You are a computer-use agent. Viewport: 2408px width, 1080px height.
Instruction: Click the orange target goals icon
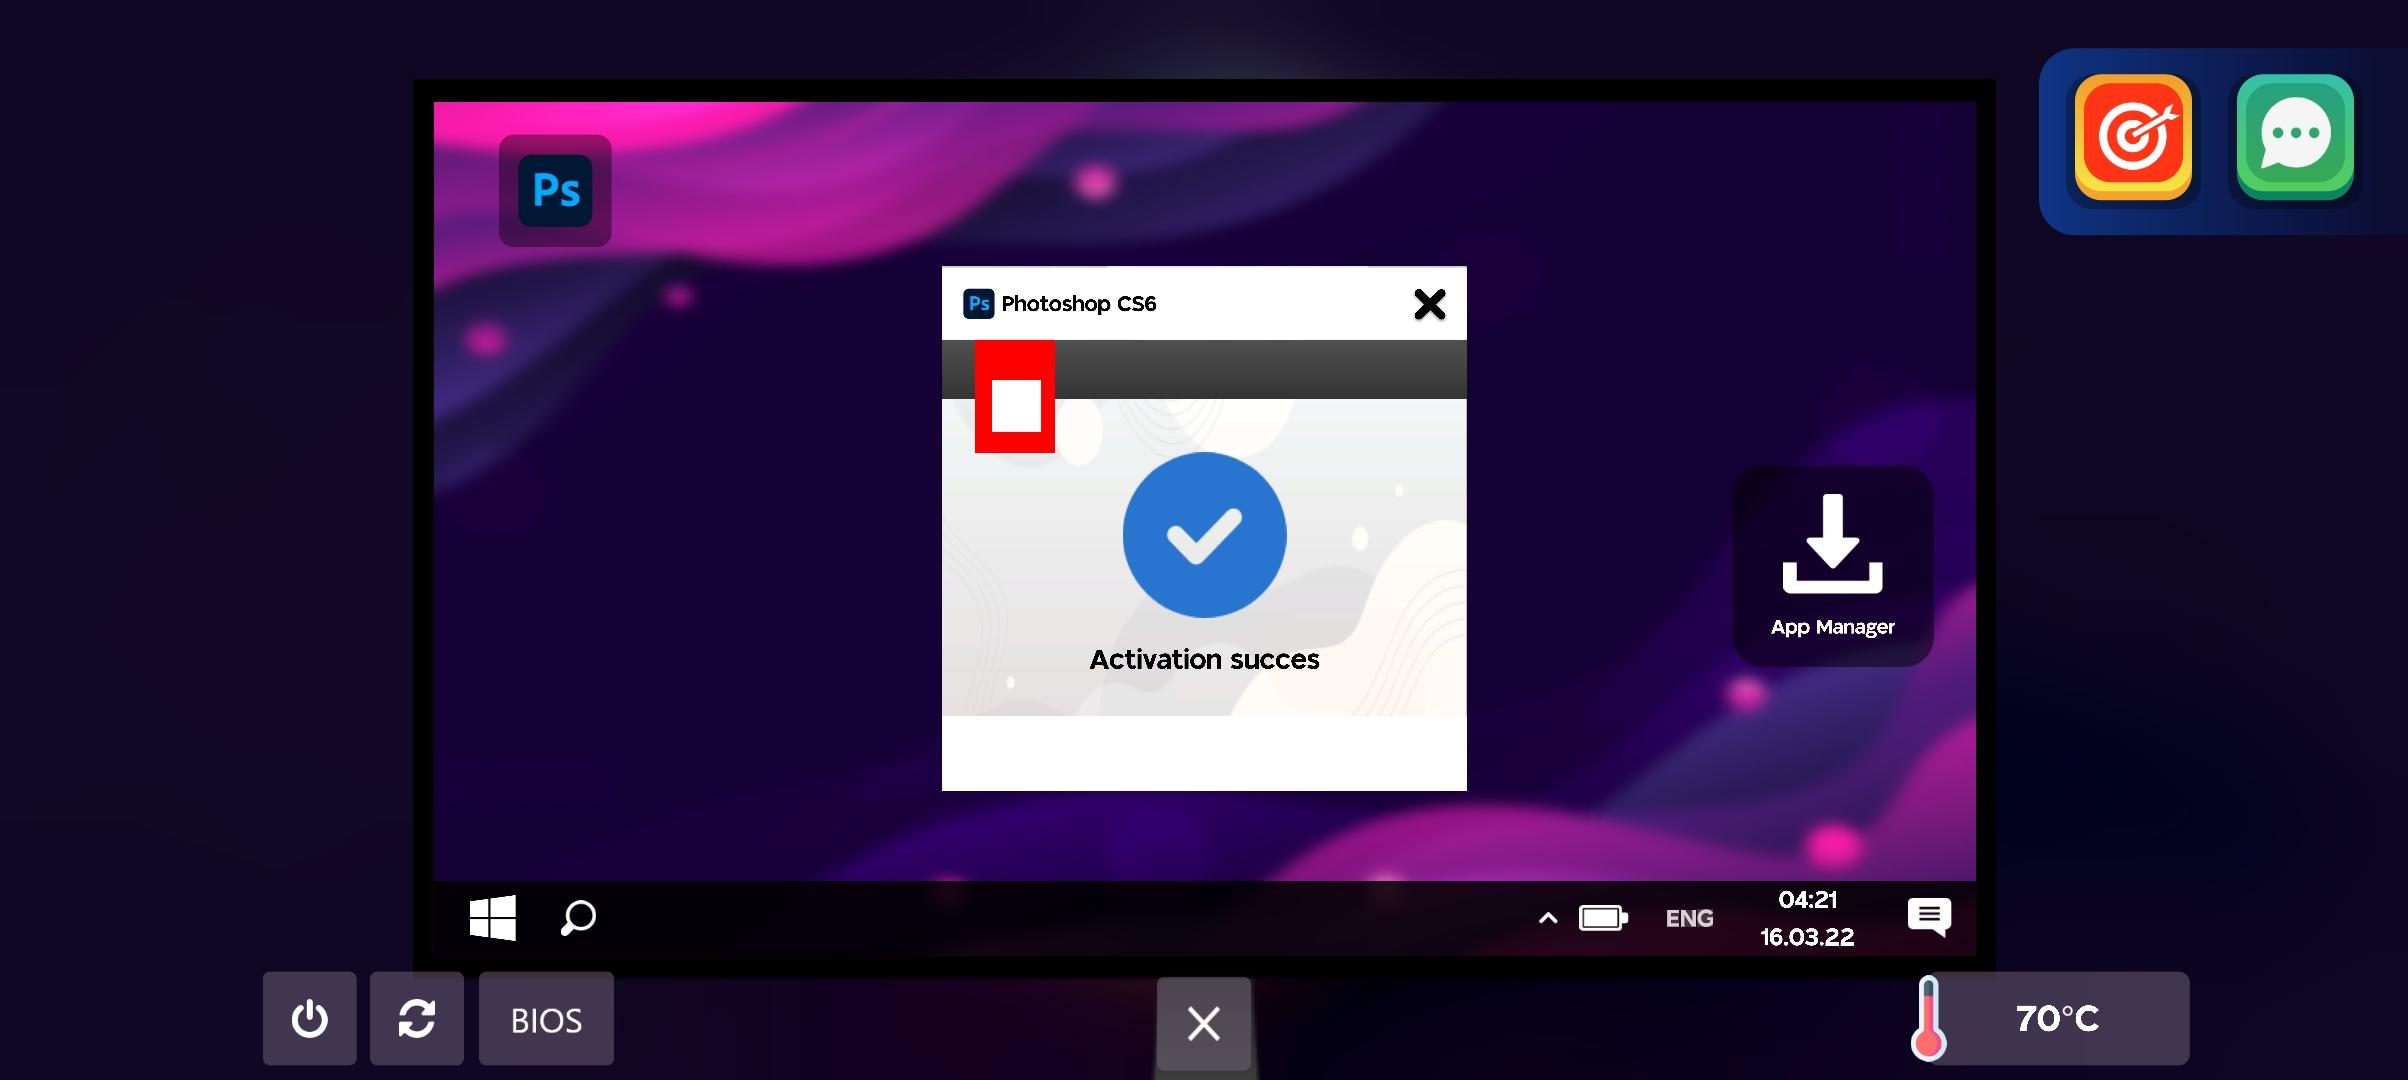[2133, 137]
